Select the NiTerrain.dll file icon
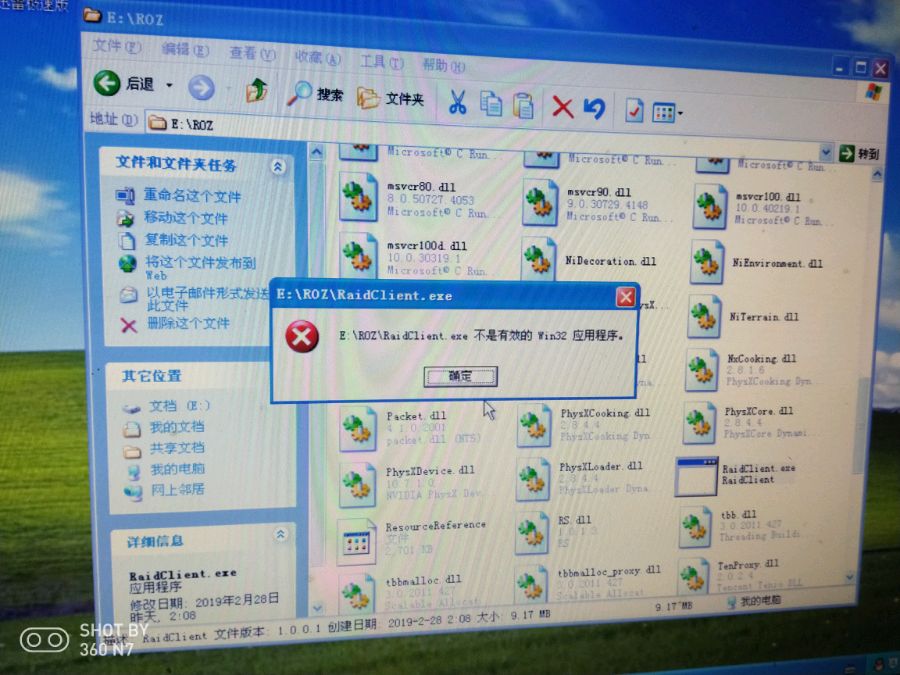The image size is (900, 675). [x=704, y=316]
